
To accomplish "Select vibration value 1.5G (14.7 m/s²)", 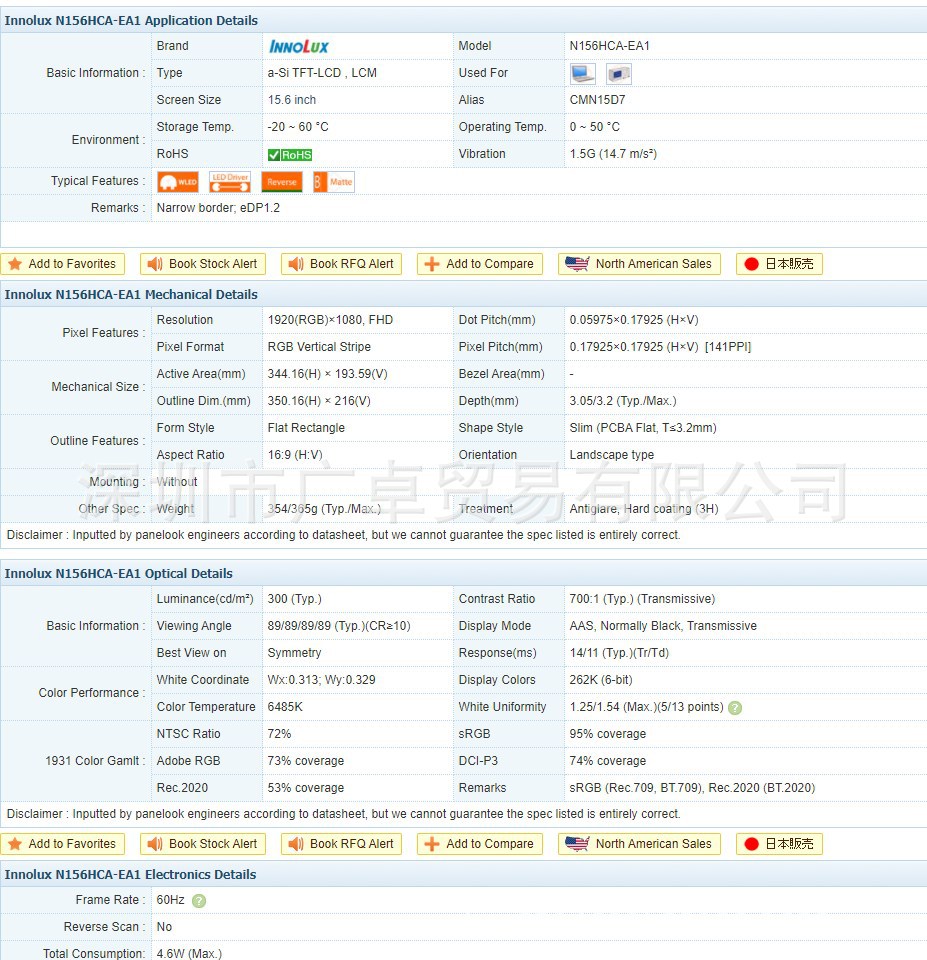I will (613, 154).
